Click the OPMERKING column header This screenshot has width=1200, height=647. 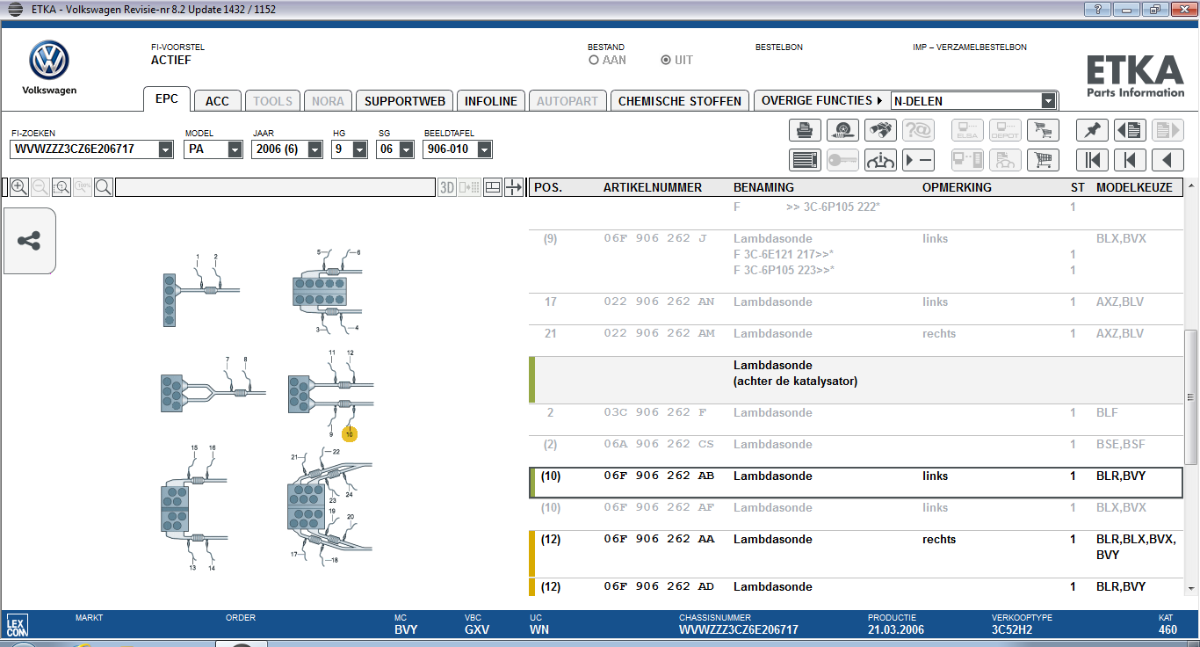pyautogui.click(x=957, y=187)
